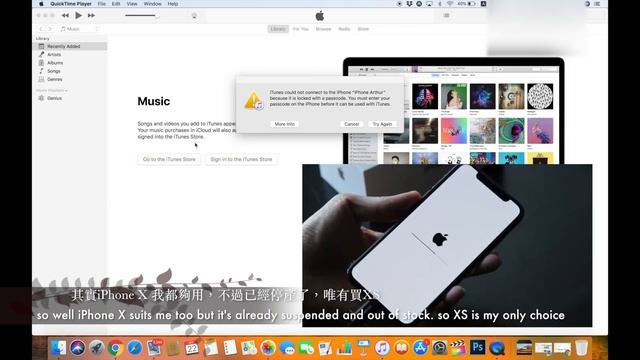Click the AirPlay display menu bar icon
The height and width of the screenshot is (360, 640).
tap(429, 4)
